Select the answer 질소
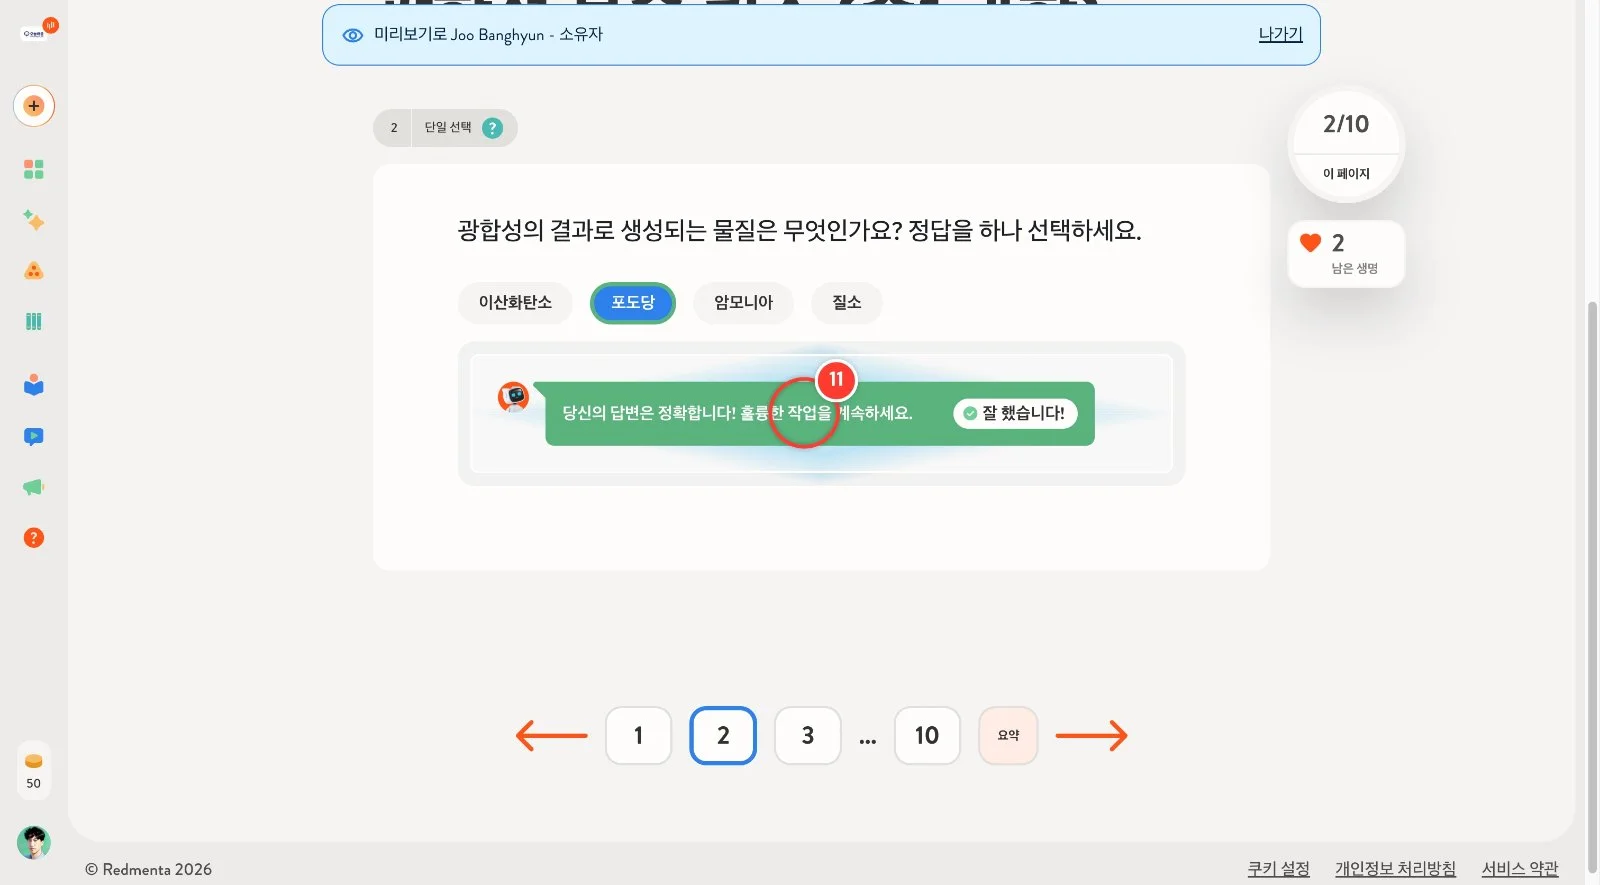Image resolution: width=1600 pixels, height=885 pixels. pos(847,303)
